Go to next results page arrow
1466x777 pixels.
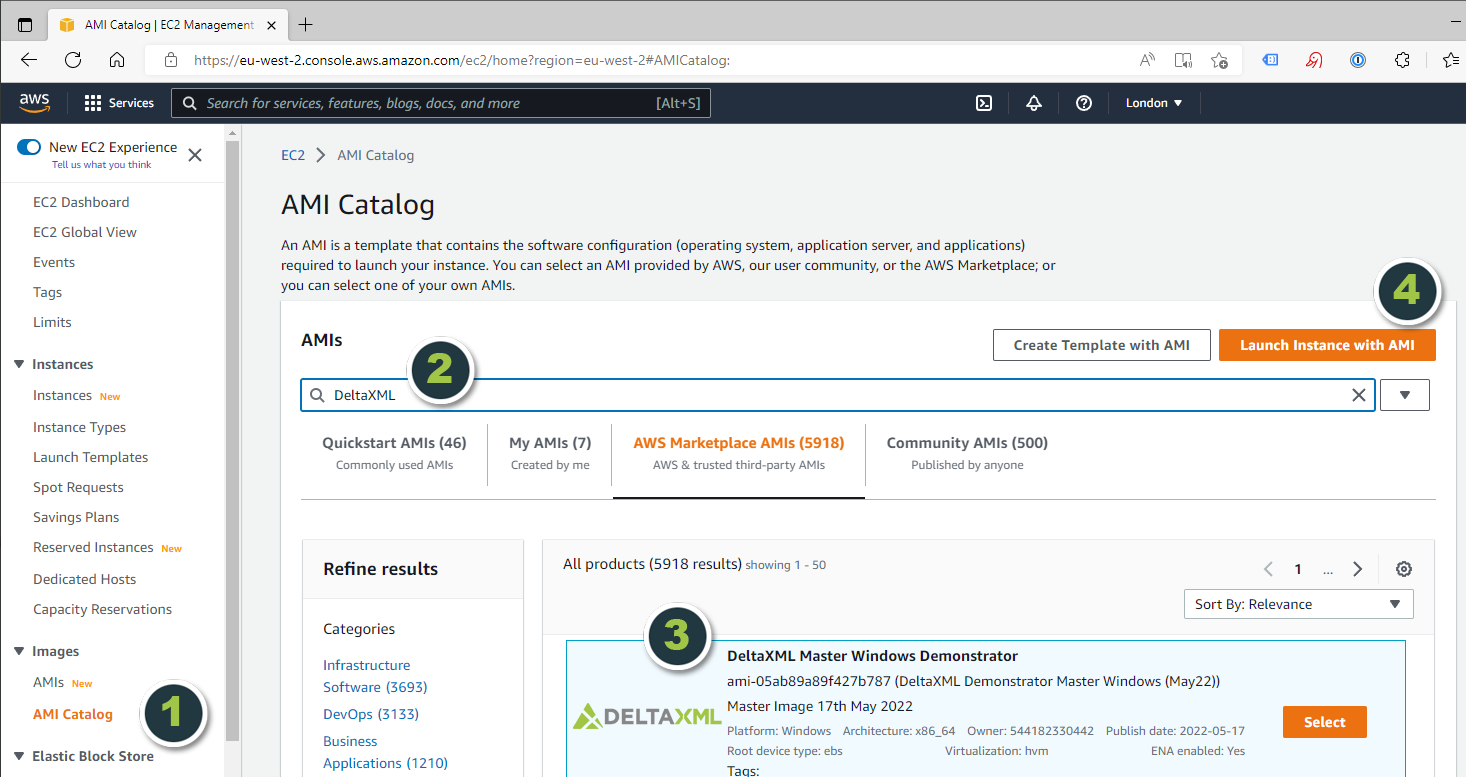pos(1357,569)
